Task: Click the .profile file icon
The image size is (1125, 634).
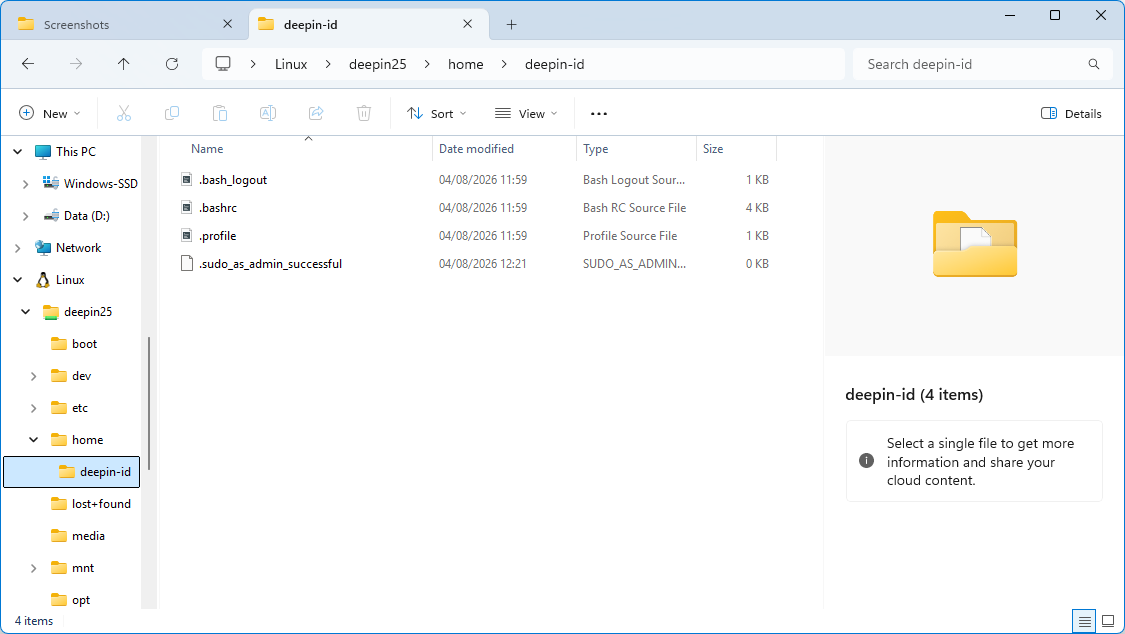Action: pos(187,235)
